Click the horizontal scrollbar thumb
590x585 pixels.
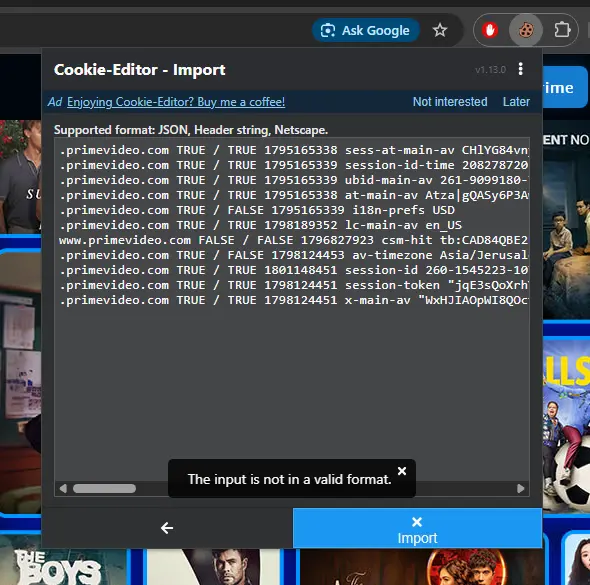click(104, 488)
